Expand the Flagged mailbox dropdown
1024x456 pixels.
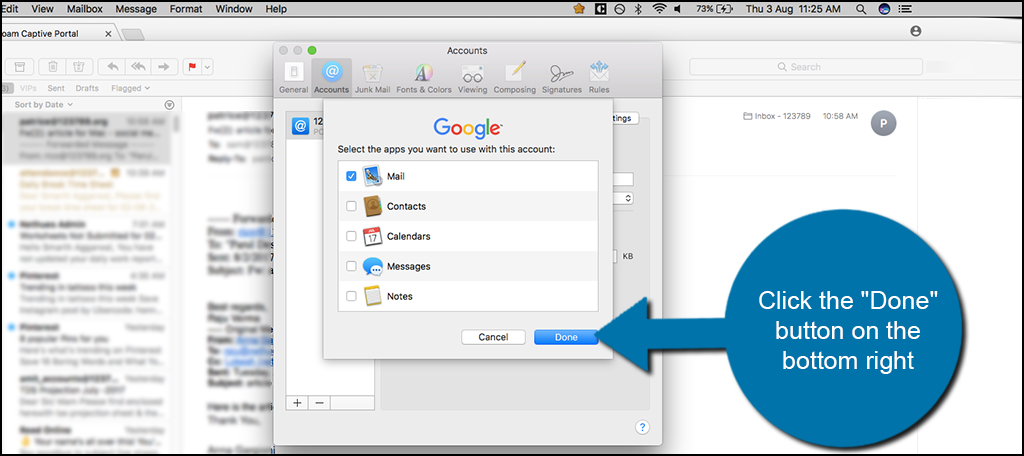point(131,88)
